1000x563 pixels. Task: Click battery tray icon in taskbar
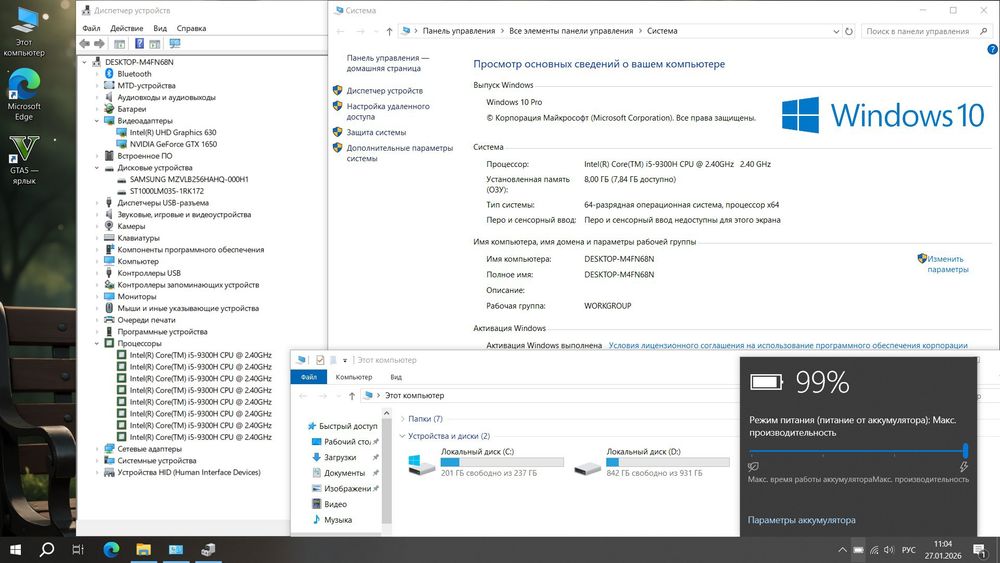click(858, 550)
